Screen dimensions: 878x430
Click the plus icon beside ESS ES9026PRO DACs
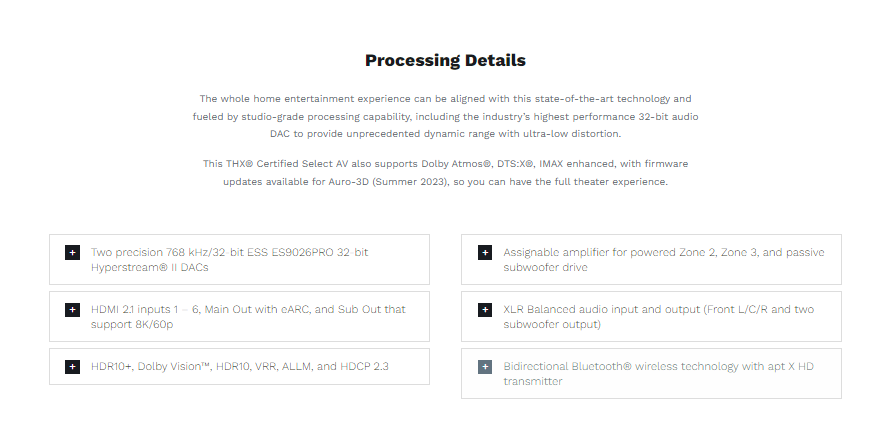tap(72, 253)
